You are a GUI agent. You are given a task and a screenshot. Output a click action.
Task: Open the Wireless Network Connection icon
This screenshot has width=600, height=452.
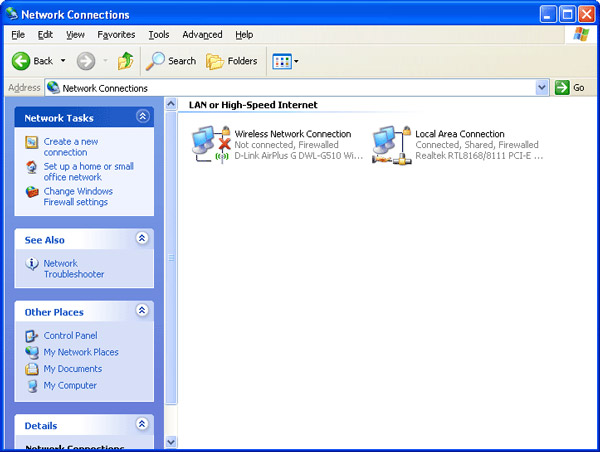[x=212, y=145]
